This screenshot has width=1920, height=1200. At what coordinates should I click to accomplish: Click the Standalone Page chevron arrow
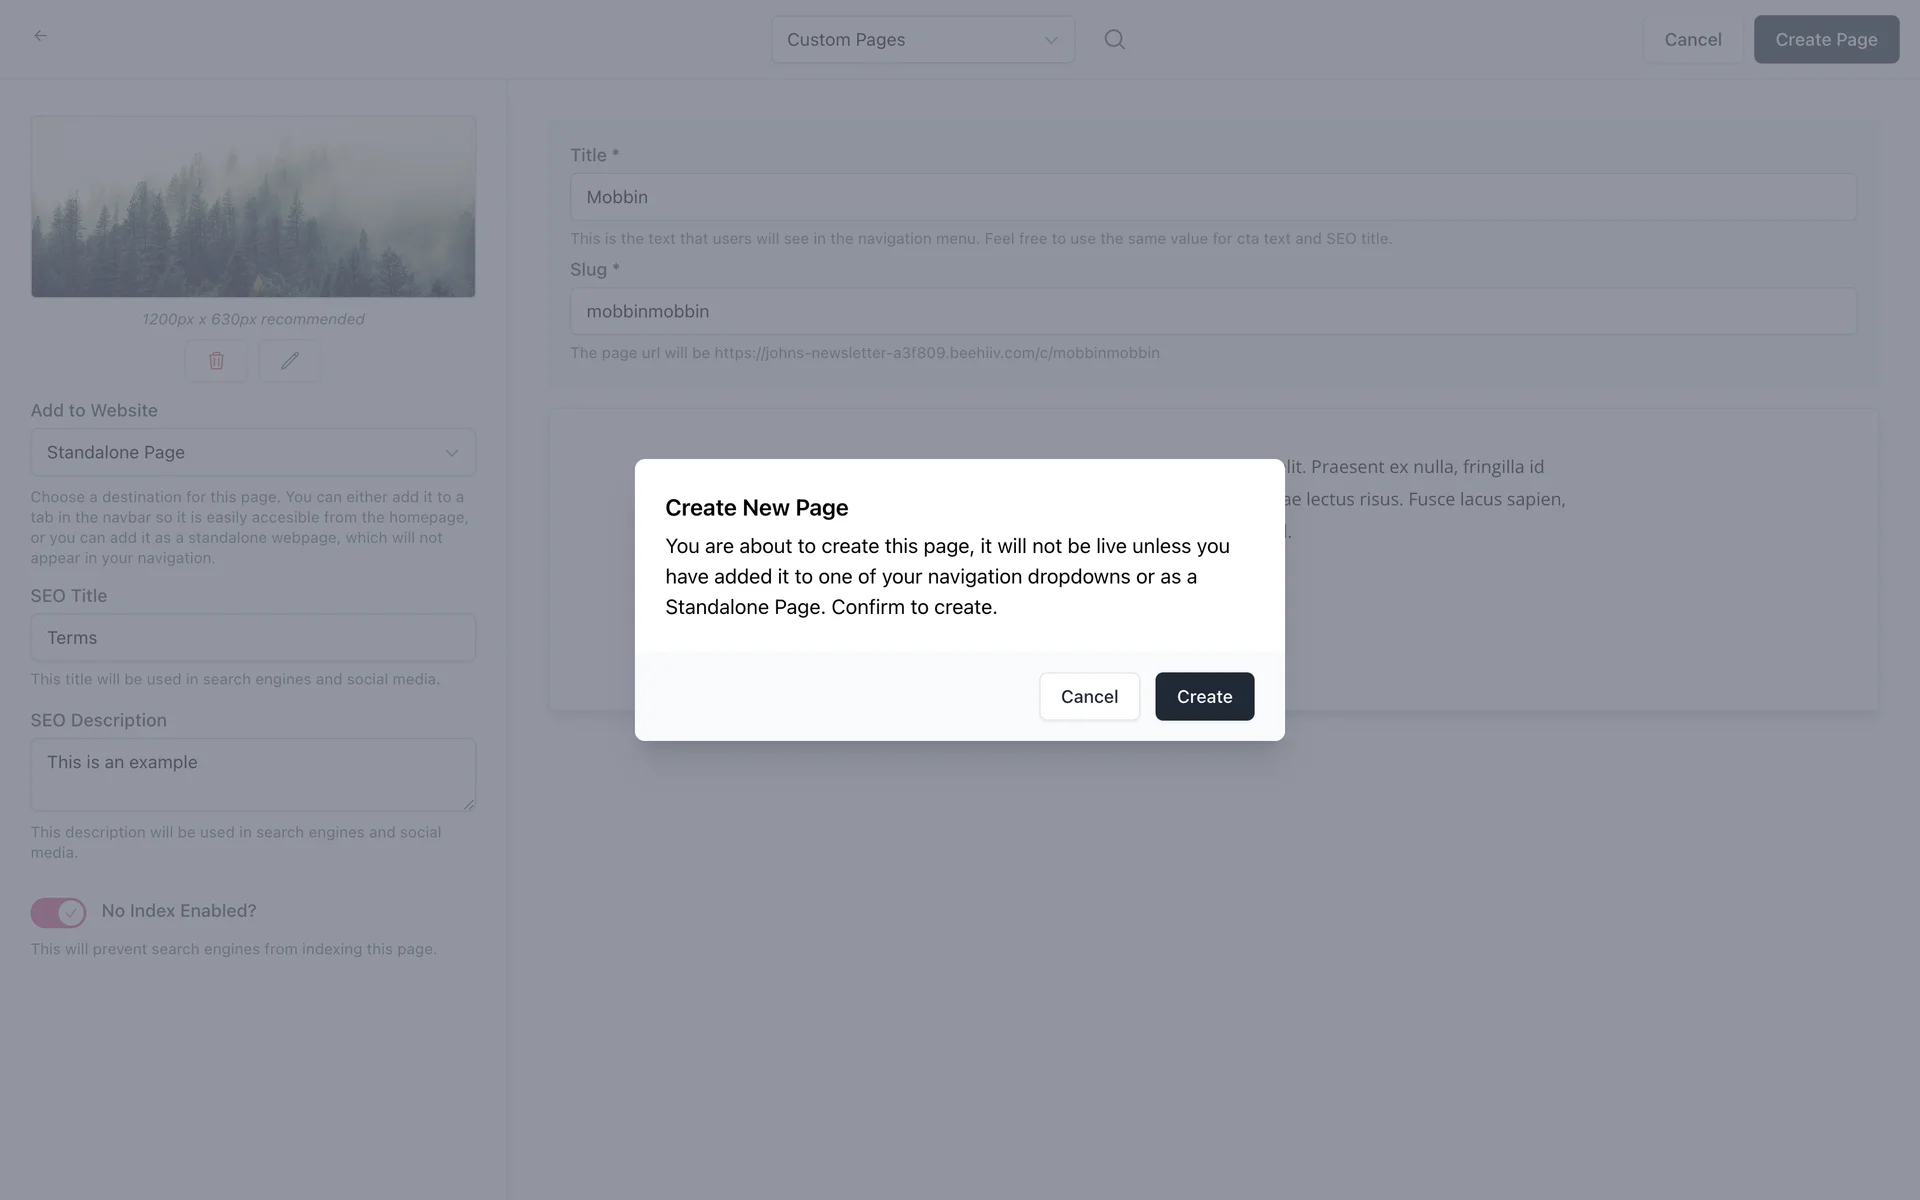[x=452, y=453]
